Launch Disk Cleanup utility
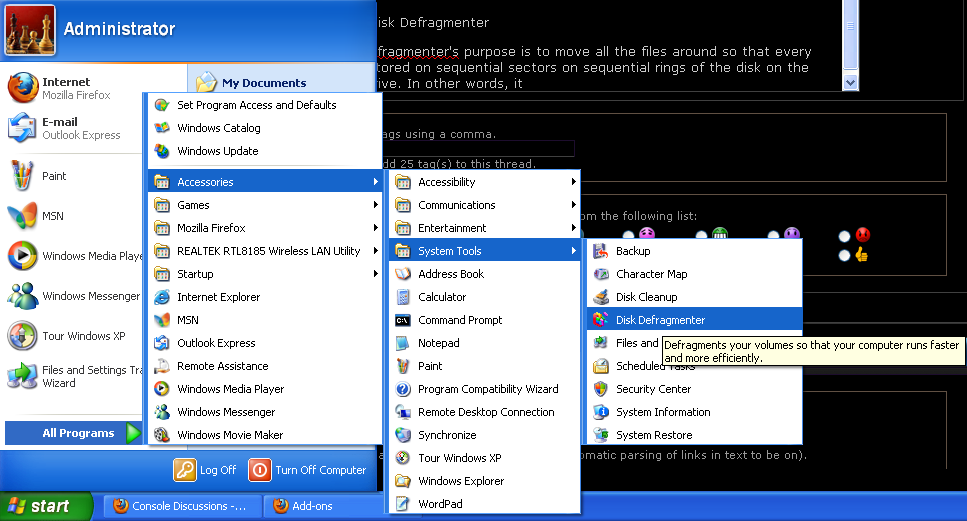 [646, 297]
